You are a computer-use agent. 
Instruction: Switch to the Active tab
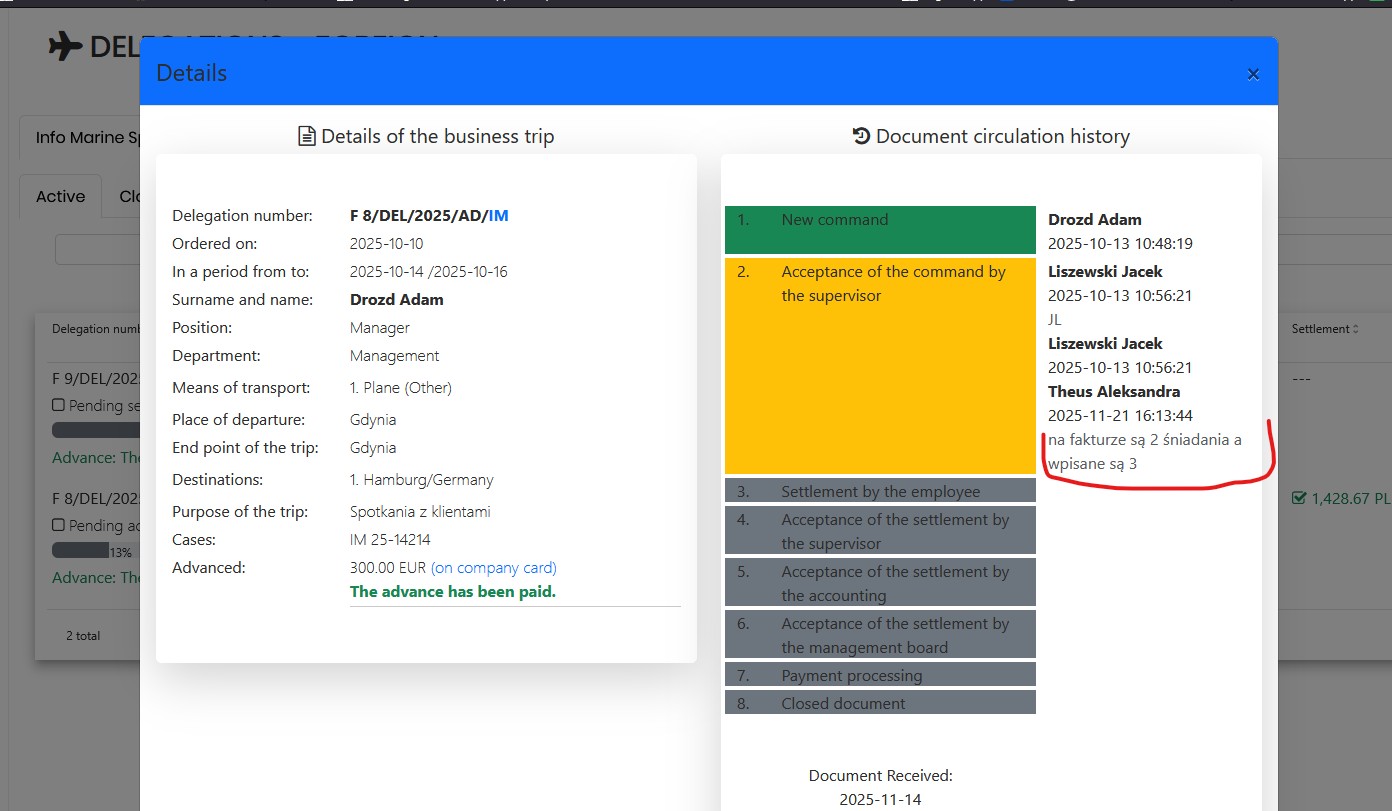click(61, 196)
